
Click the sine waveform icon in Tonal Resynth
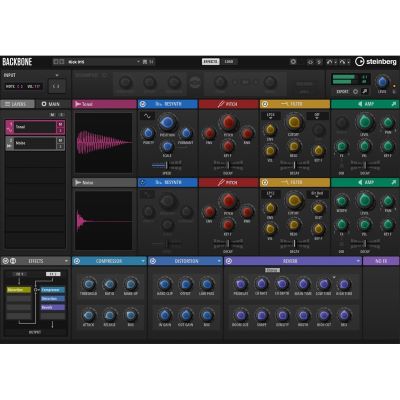147,116
